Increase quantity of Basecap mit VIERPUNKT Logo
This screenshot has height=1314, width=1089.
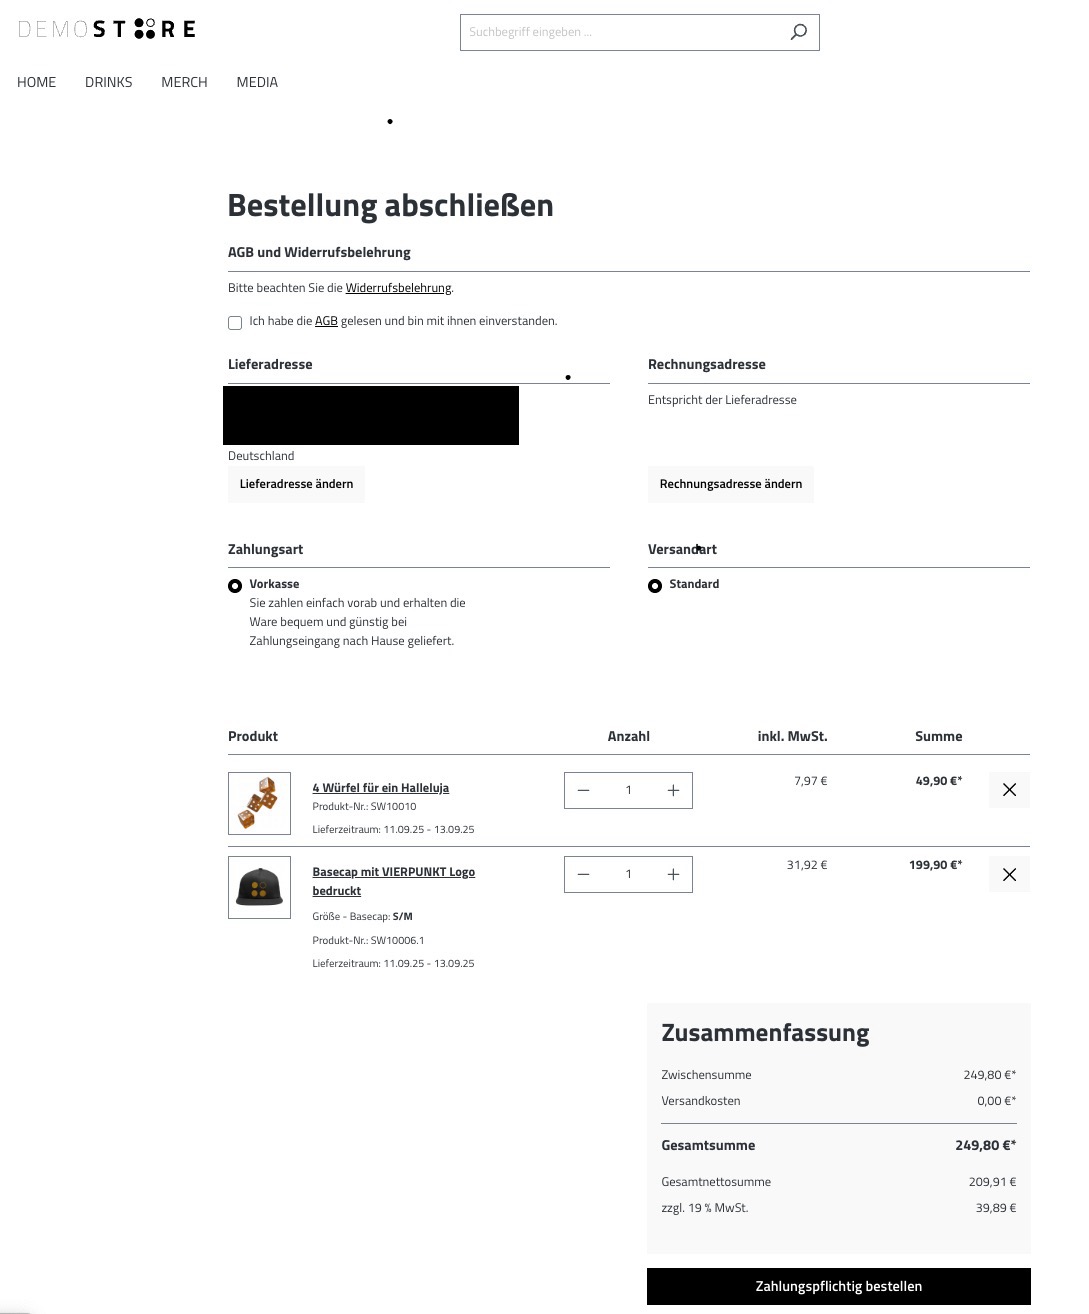(673, 874)
